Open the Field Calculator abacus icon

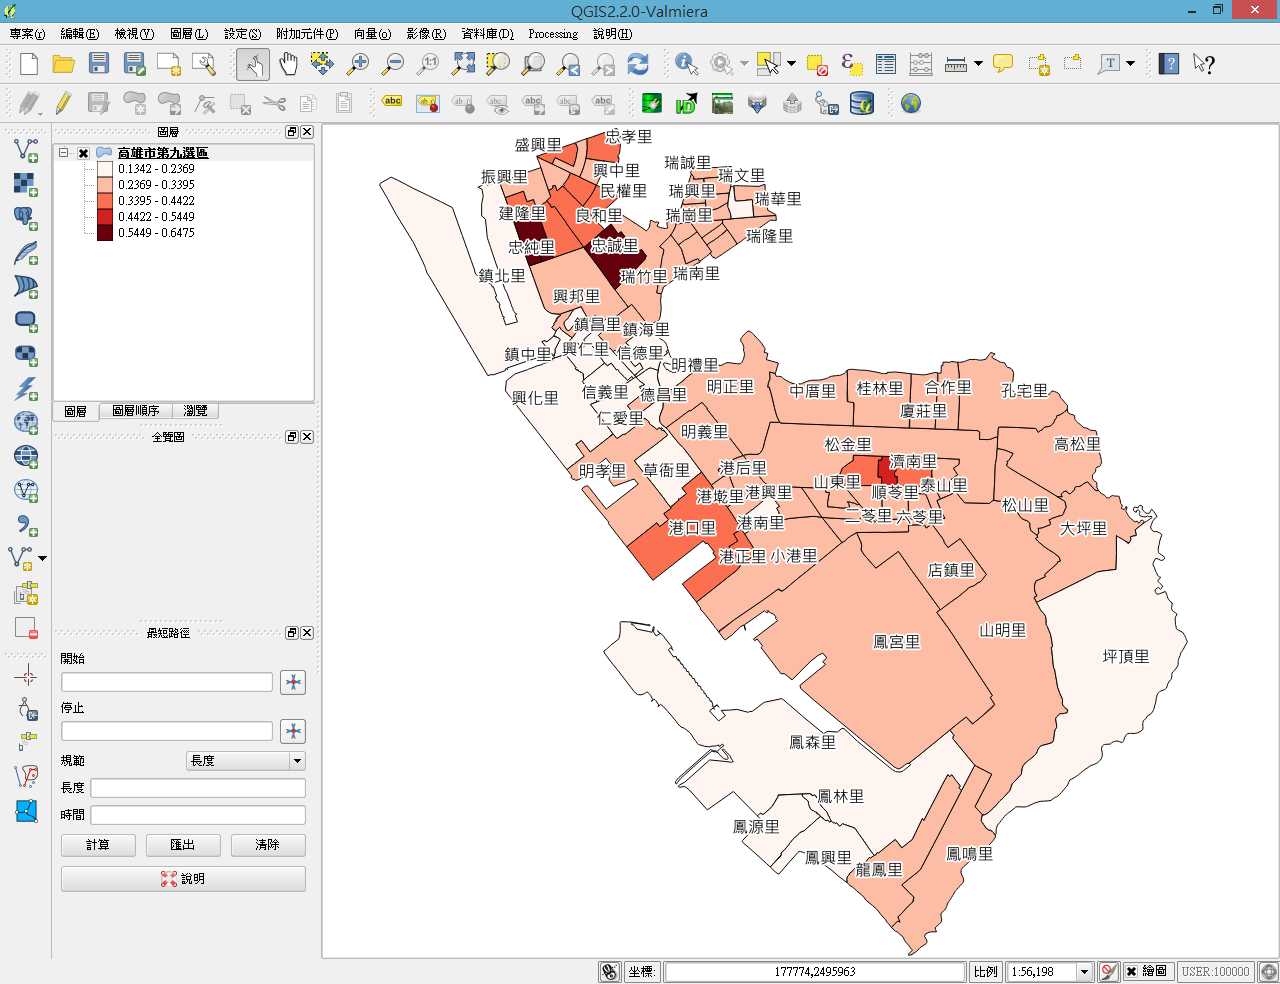click(921, 64)
